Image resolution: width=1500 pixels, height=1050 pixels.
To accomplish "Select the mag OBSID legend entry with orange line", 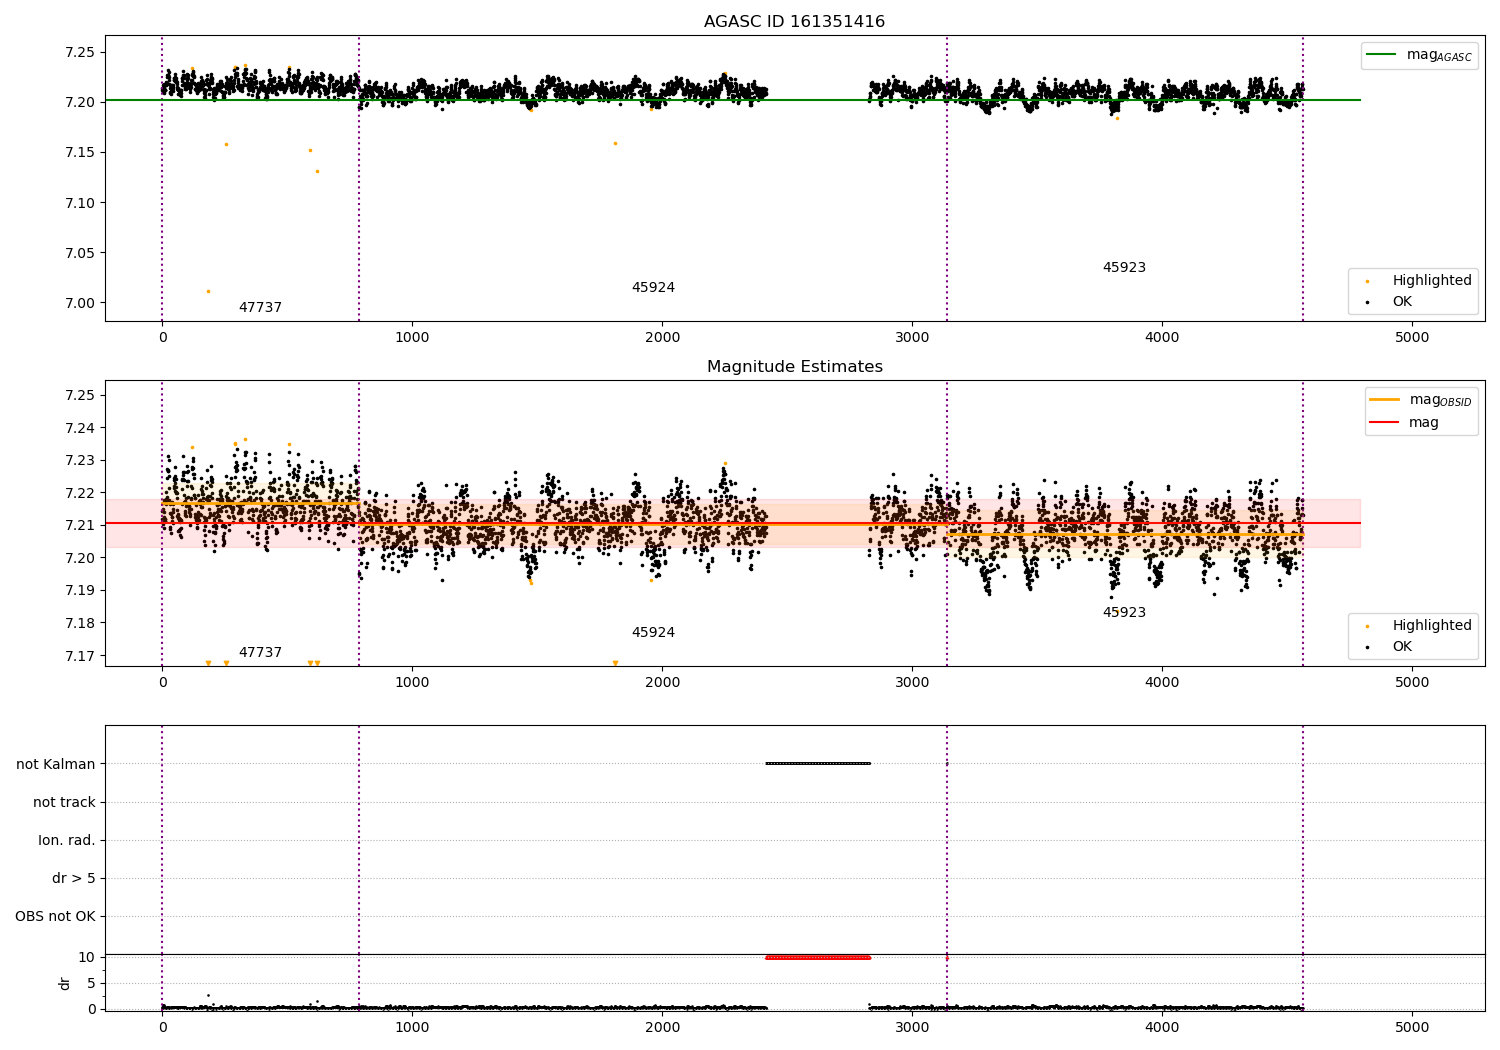I will 1420,400.
